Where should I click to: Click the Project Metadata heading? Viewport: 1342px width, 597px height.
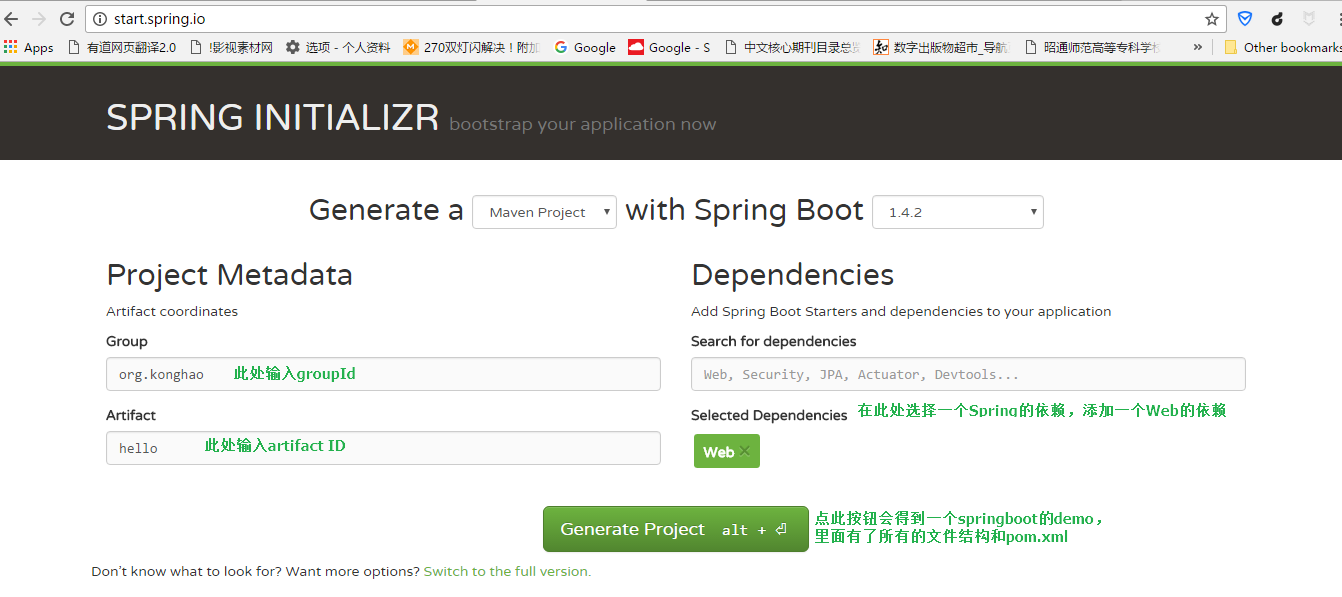click(229, 275)
